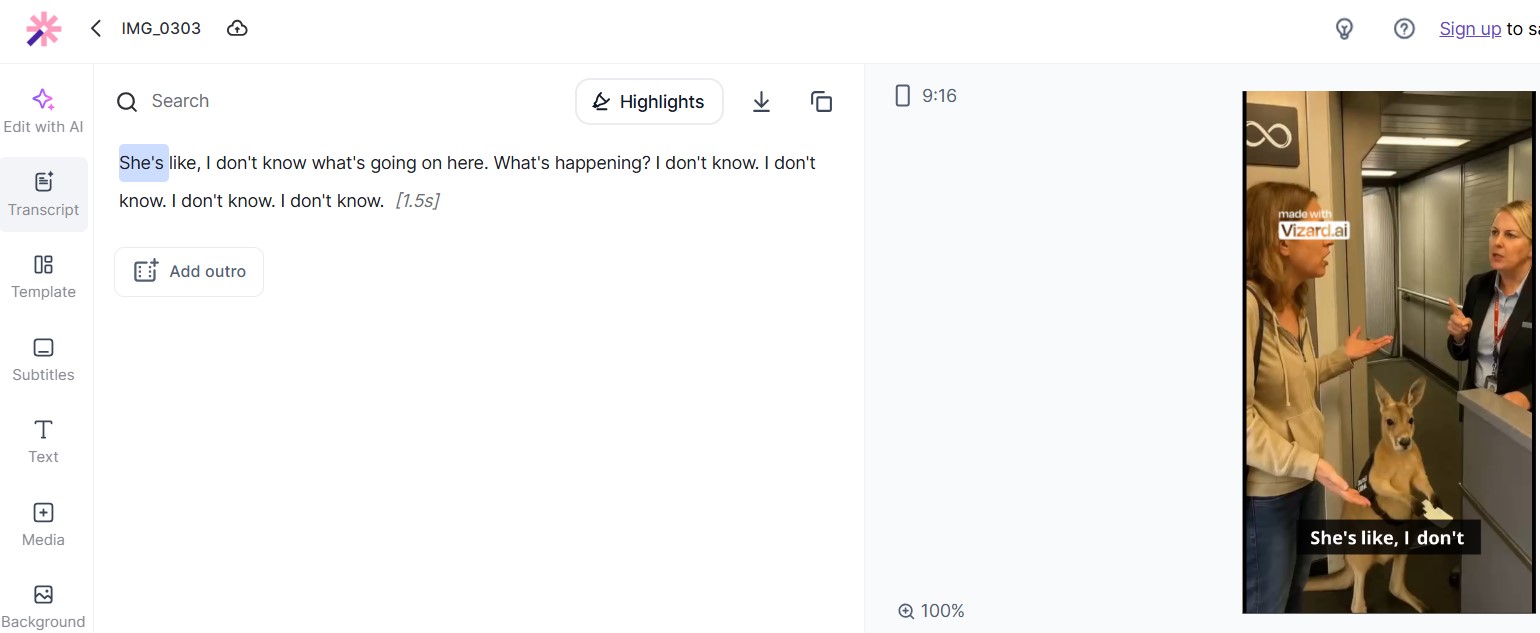
Task: Click the cloud upload save icon
Action: (237, 28)
